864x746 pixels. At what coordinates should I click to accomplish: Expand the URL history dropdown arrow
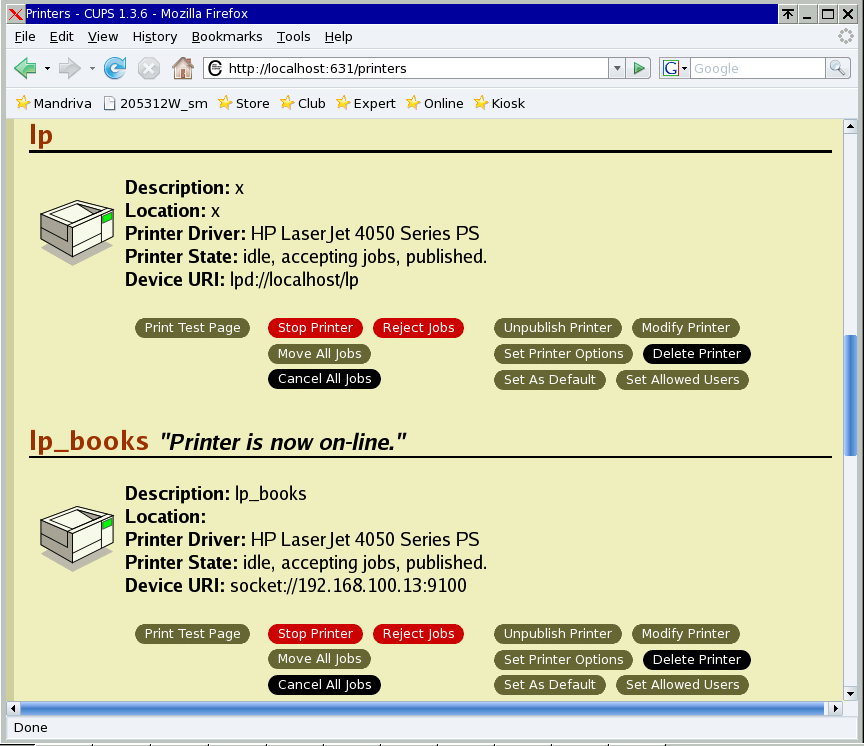click(x=617, y=68)
